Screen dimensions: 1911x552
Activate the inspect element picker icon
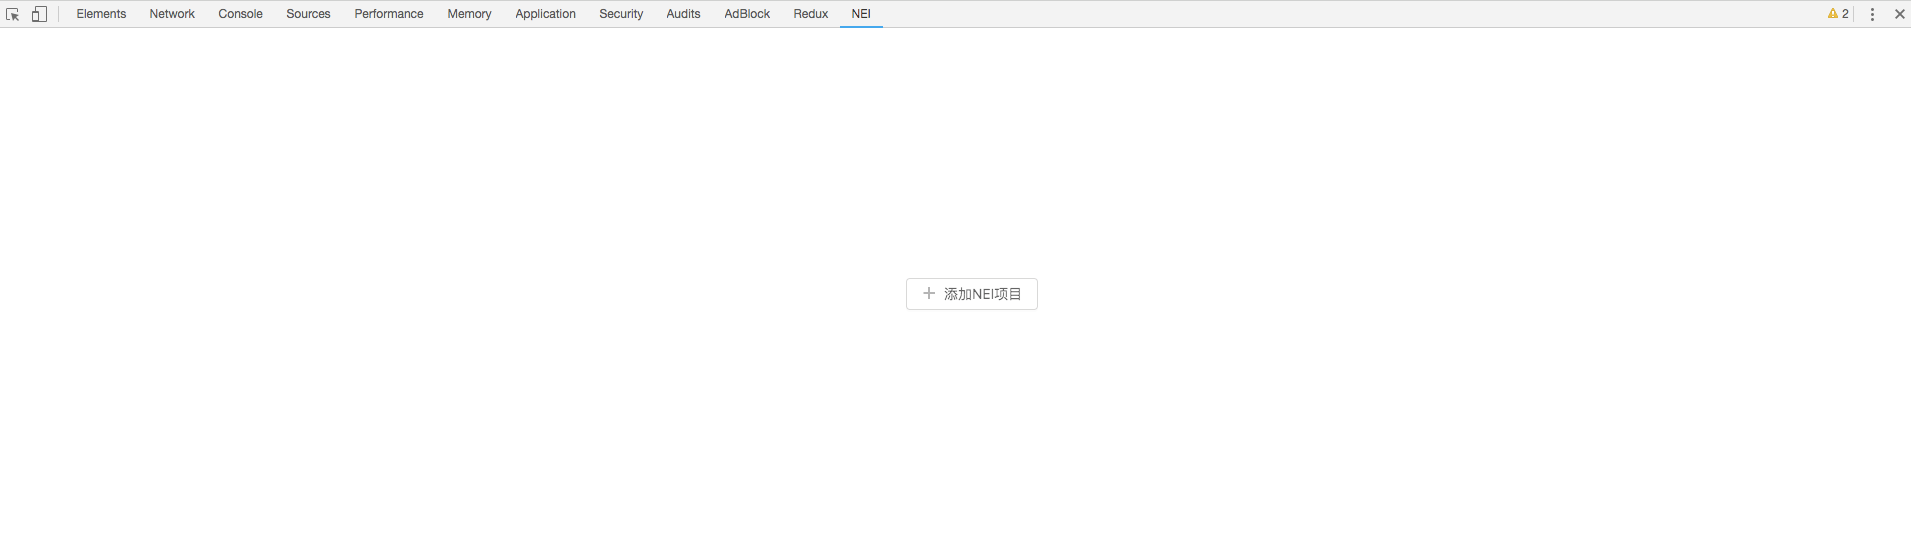[13, 14]
